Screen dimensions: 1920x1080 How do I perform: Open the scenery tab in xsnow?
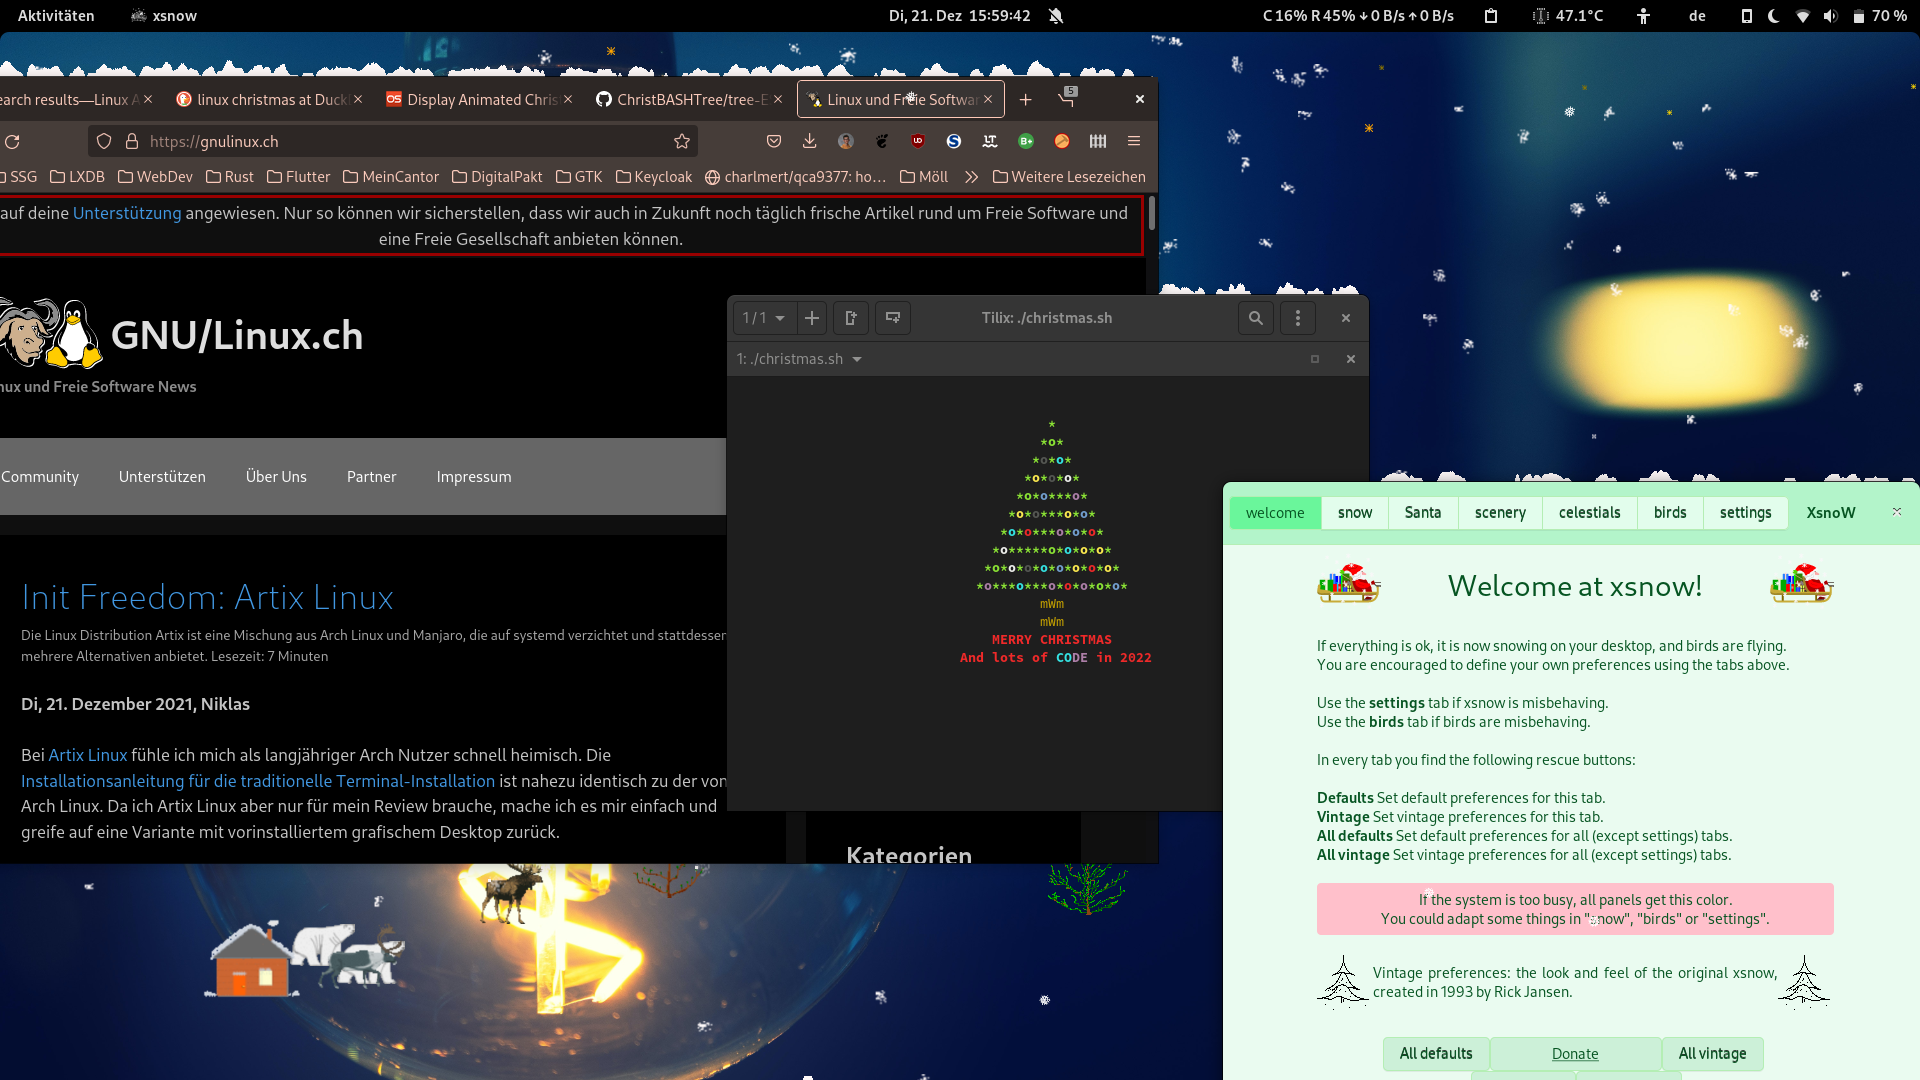[x=1500, y=513]
